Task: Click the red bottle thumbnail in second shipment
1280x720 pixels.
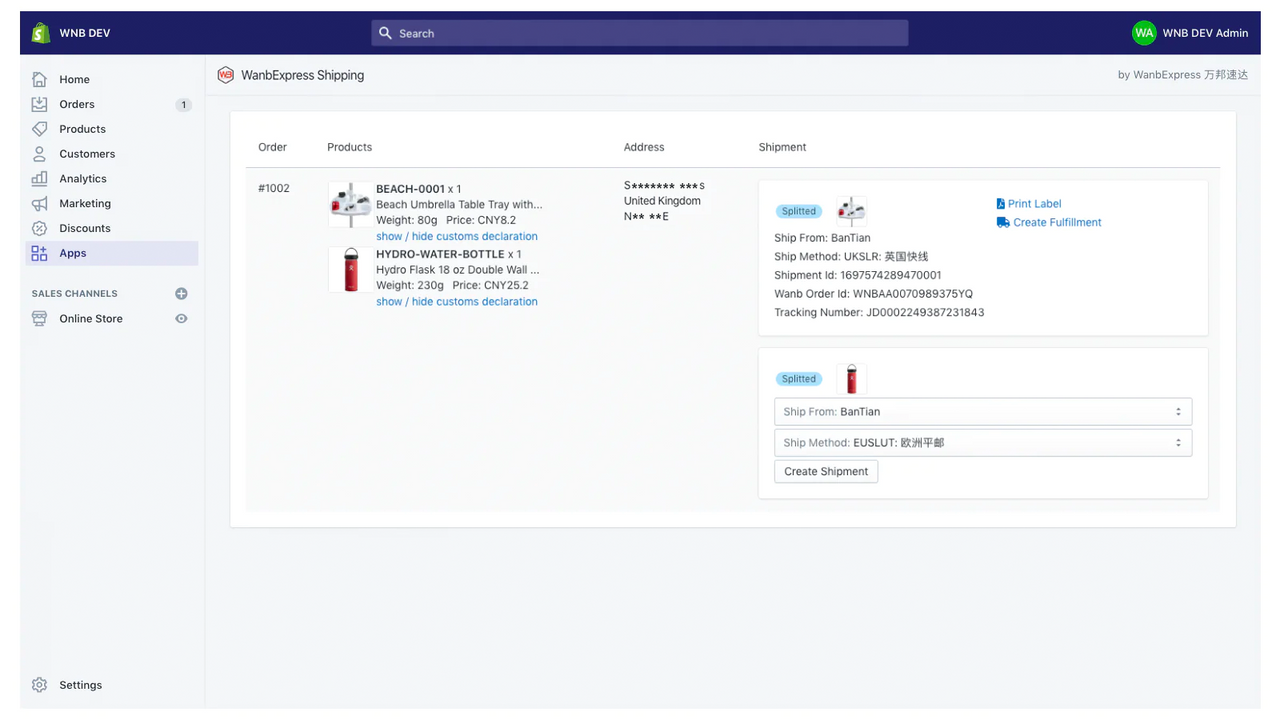Action: (851, 378)
